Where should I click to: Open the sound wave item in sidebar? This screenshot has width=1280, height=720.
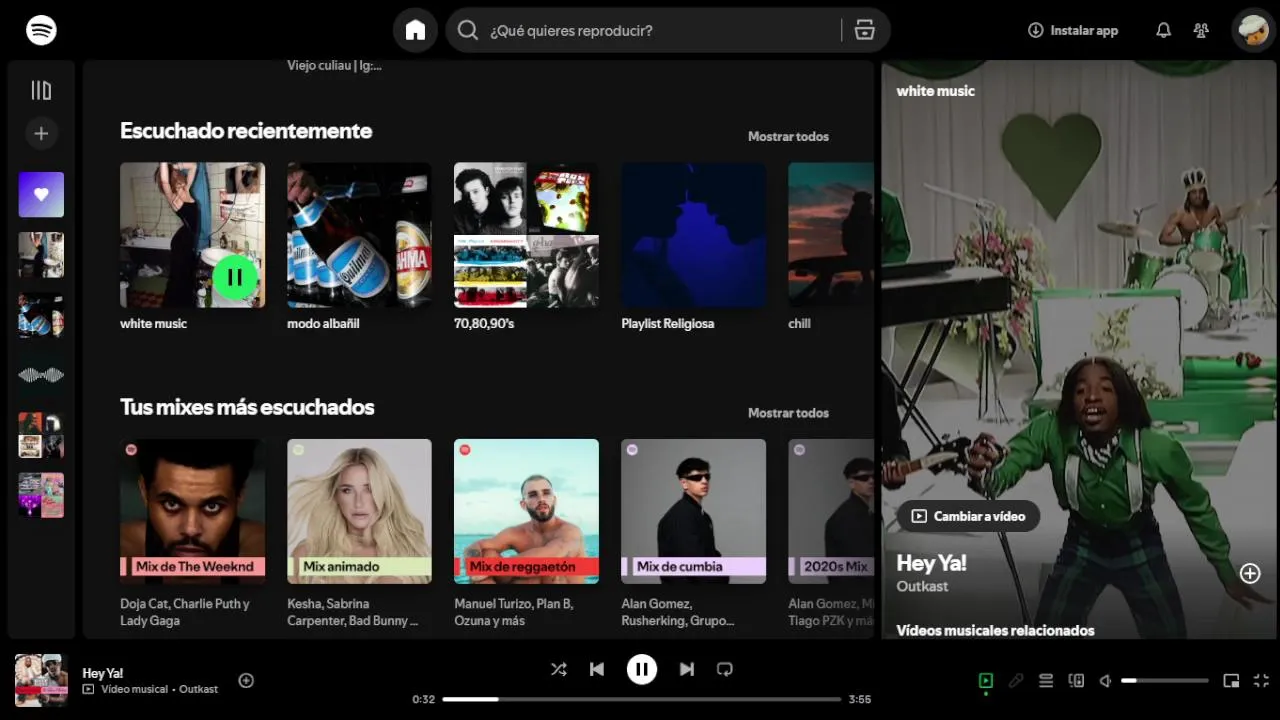pos(41,375)
